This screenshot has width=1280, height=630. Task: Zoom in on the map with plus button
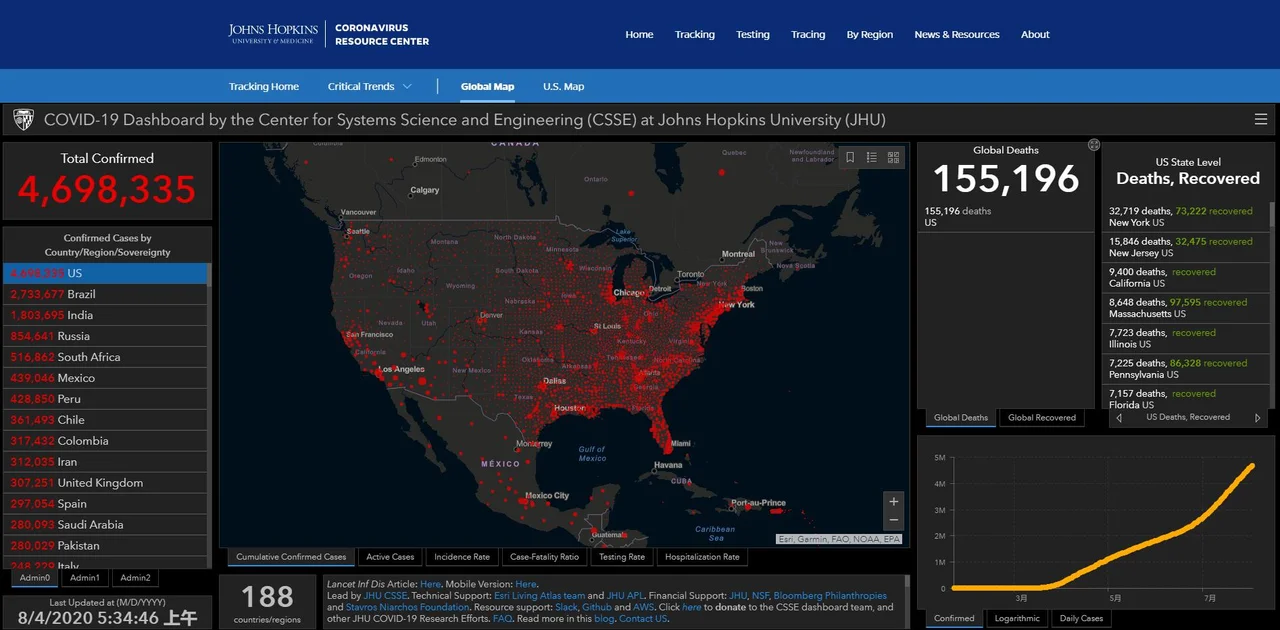pyautogui.click(x=894, y=501)
